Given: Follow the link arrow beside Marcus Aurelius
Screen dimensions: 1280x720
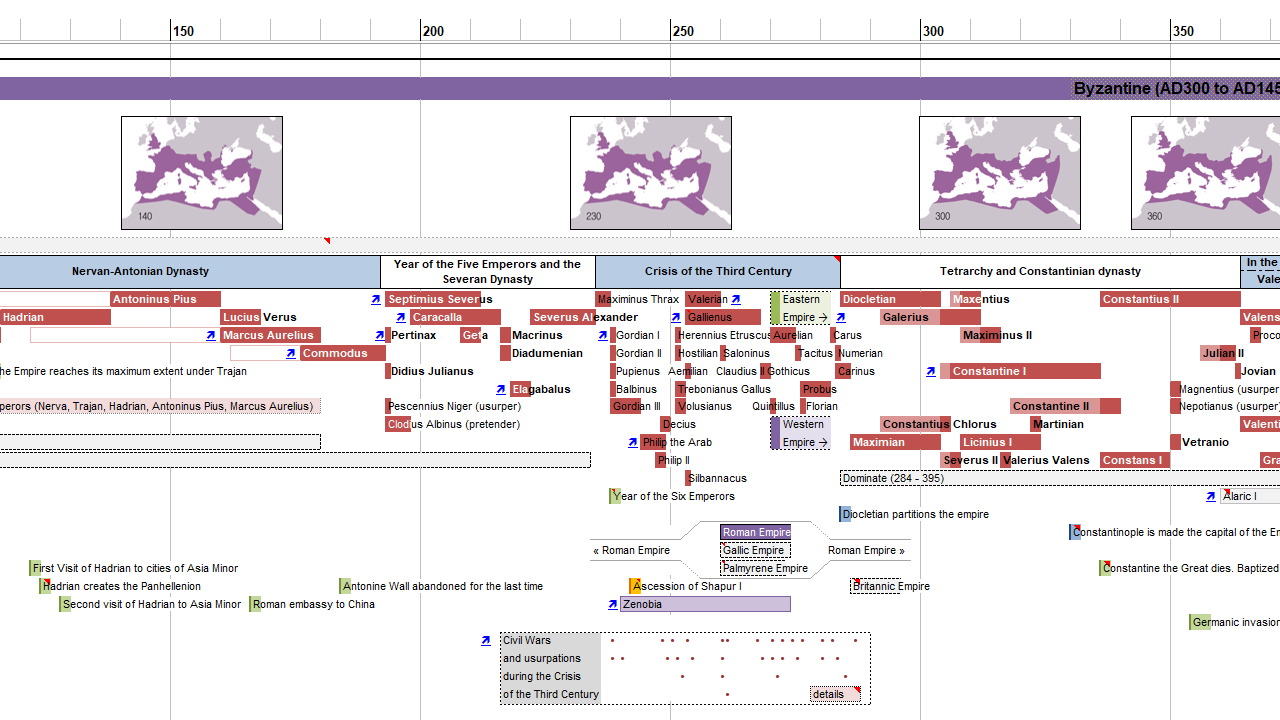Looking at the screenshot, I should point(211,336).
